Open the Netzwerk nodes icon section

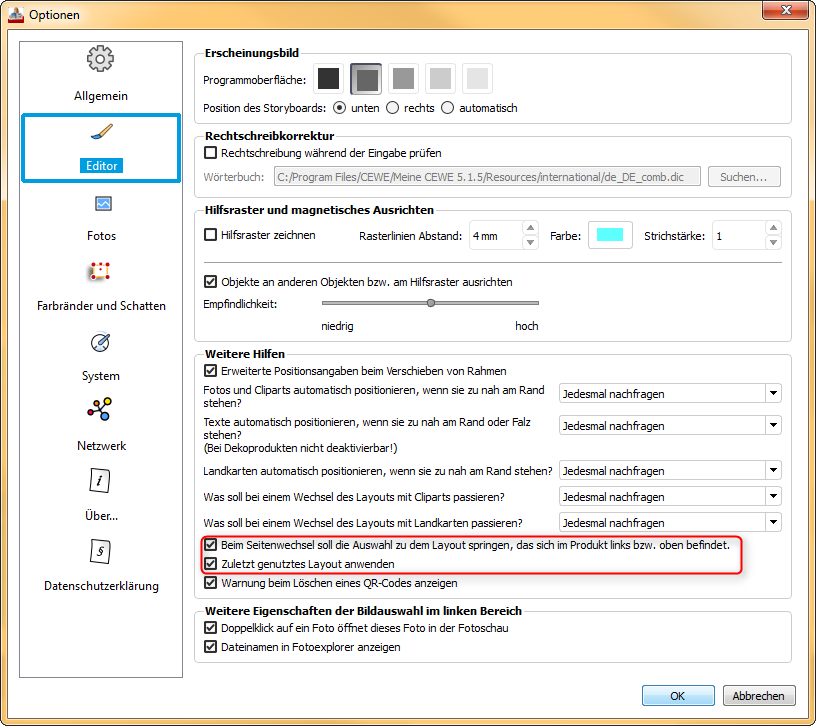(99, 409)
